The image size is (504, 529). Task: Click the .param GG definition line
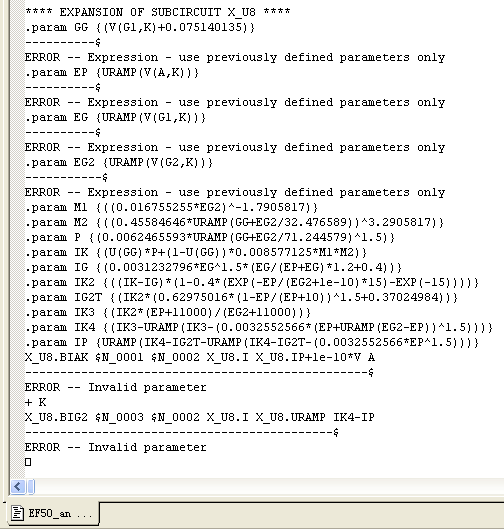(140, 27)
